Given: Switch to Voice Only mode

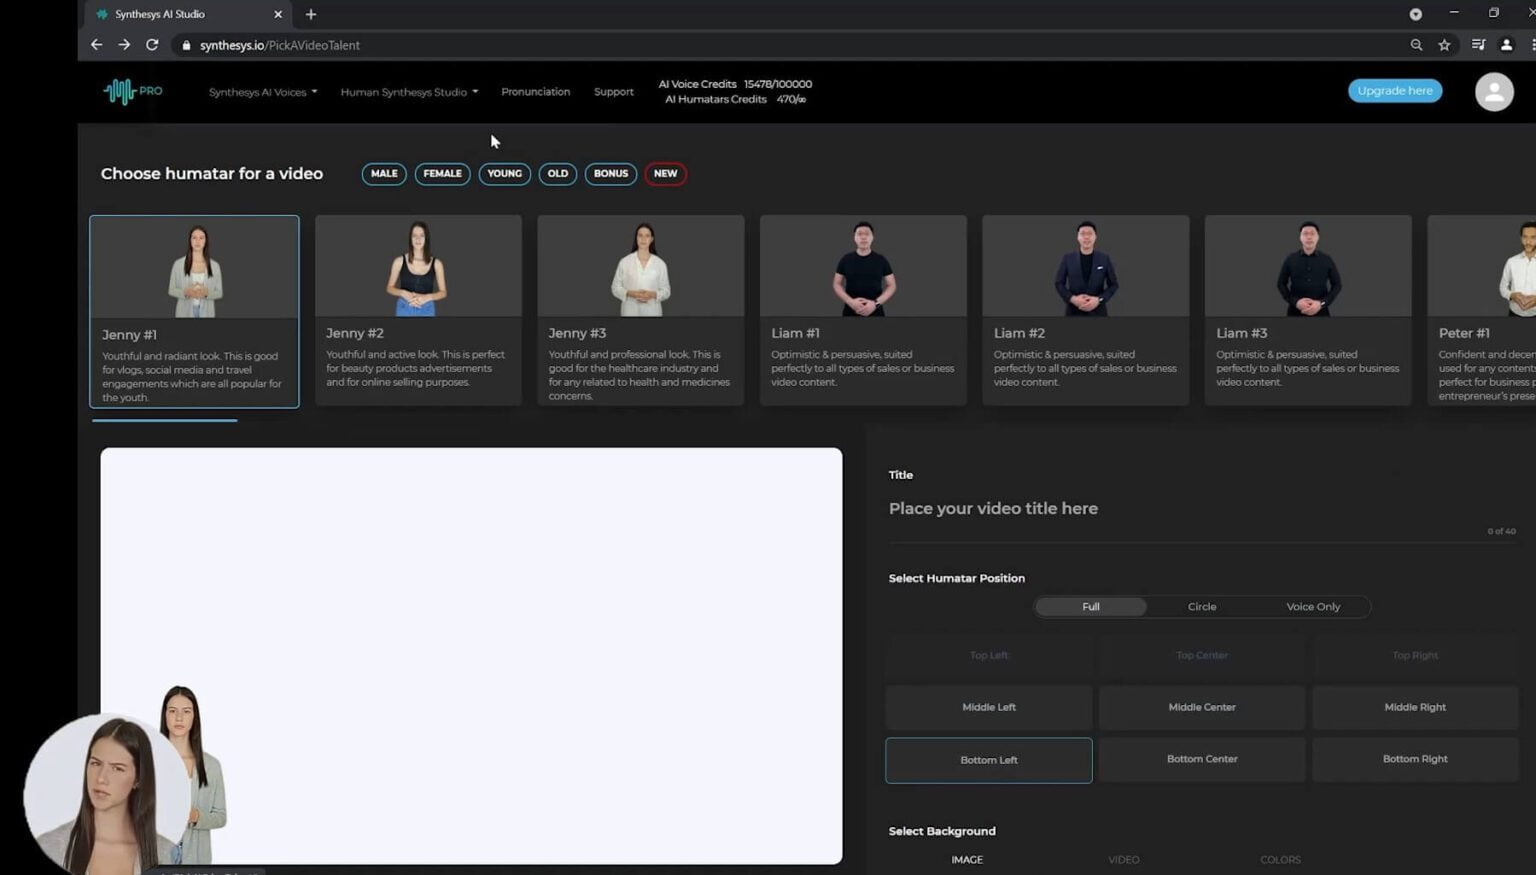Looking at the screenshot, I should click(x=1312, y=607).
